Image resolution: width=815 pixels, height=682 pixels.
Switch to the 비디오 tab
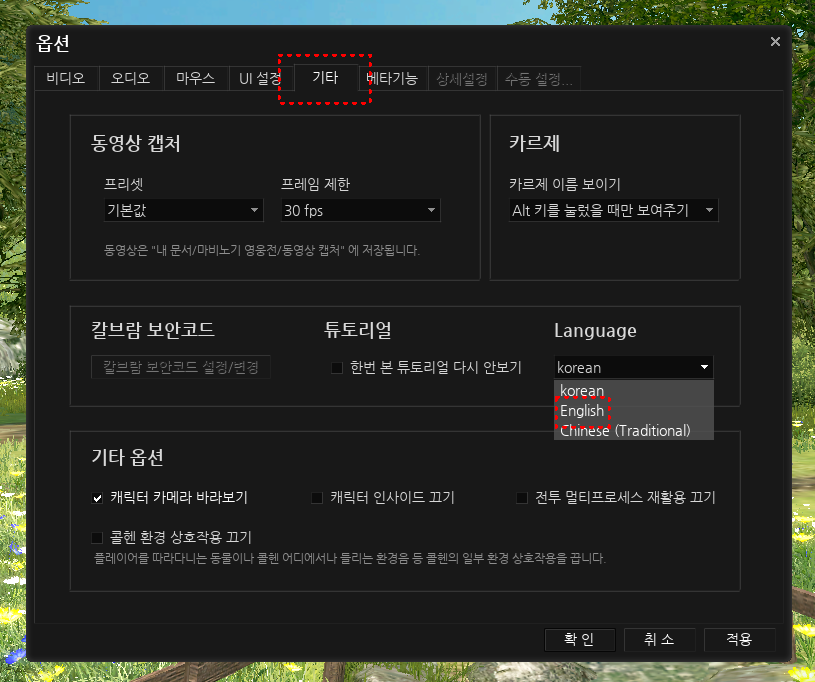click(66, 78)
